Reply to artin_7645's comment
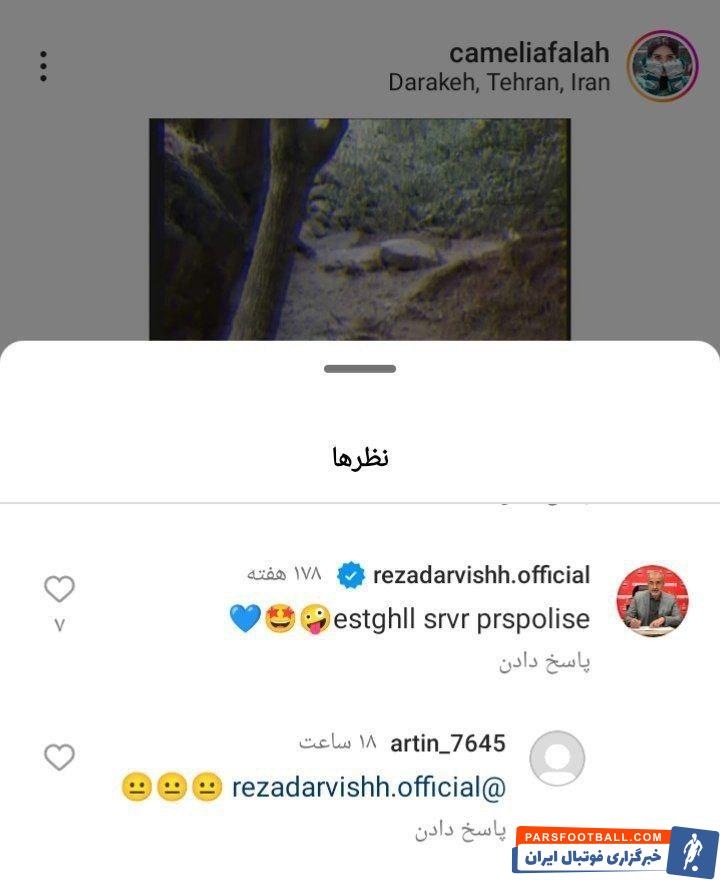720x880 pixels. [460, 831]
